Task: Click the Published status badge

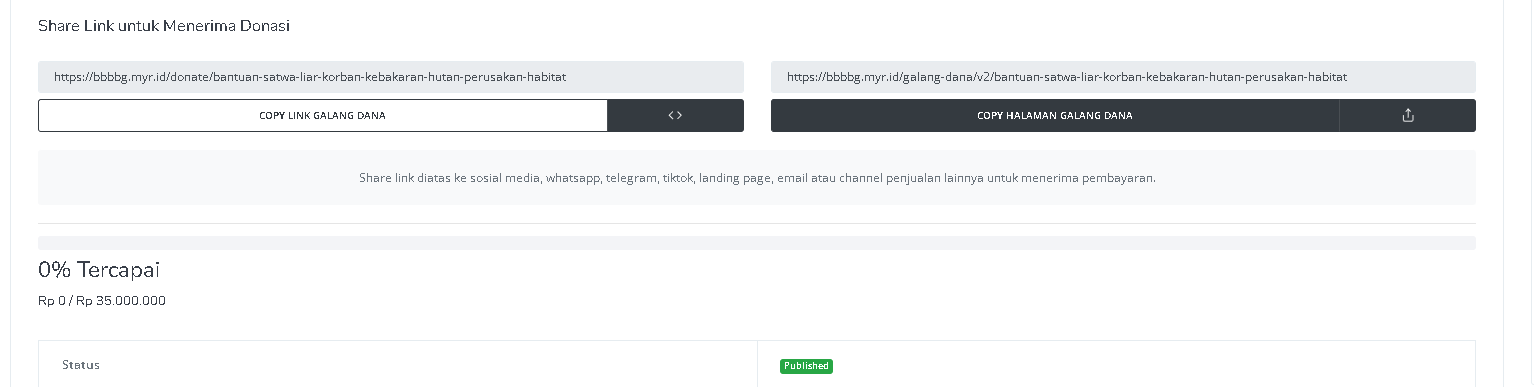Action: [x=806, y=366]
